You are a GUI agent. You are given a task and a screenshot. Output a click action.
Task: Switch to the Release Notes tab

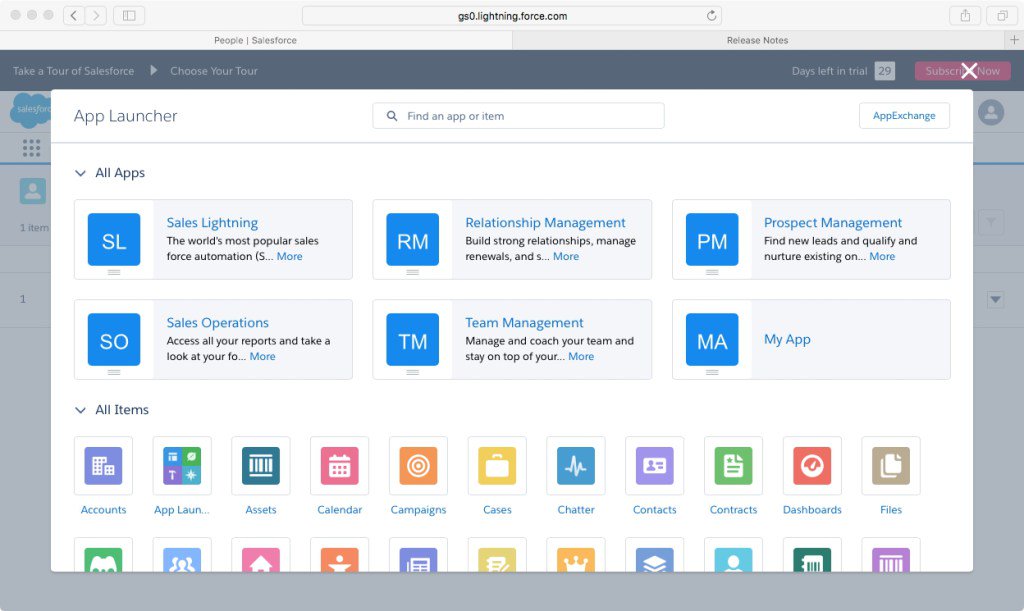(x=758, y=40)
